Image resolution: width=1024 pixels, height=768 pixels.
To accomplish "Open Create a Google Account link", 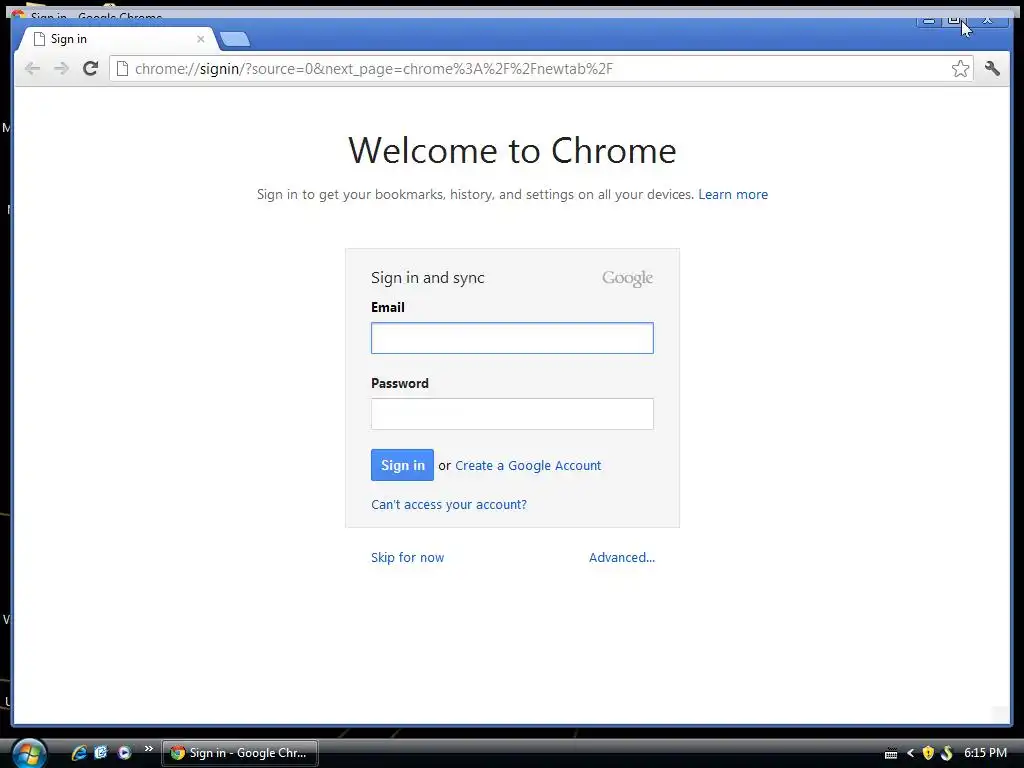I will pyautogui.click(x=528, y=466).
